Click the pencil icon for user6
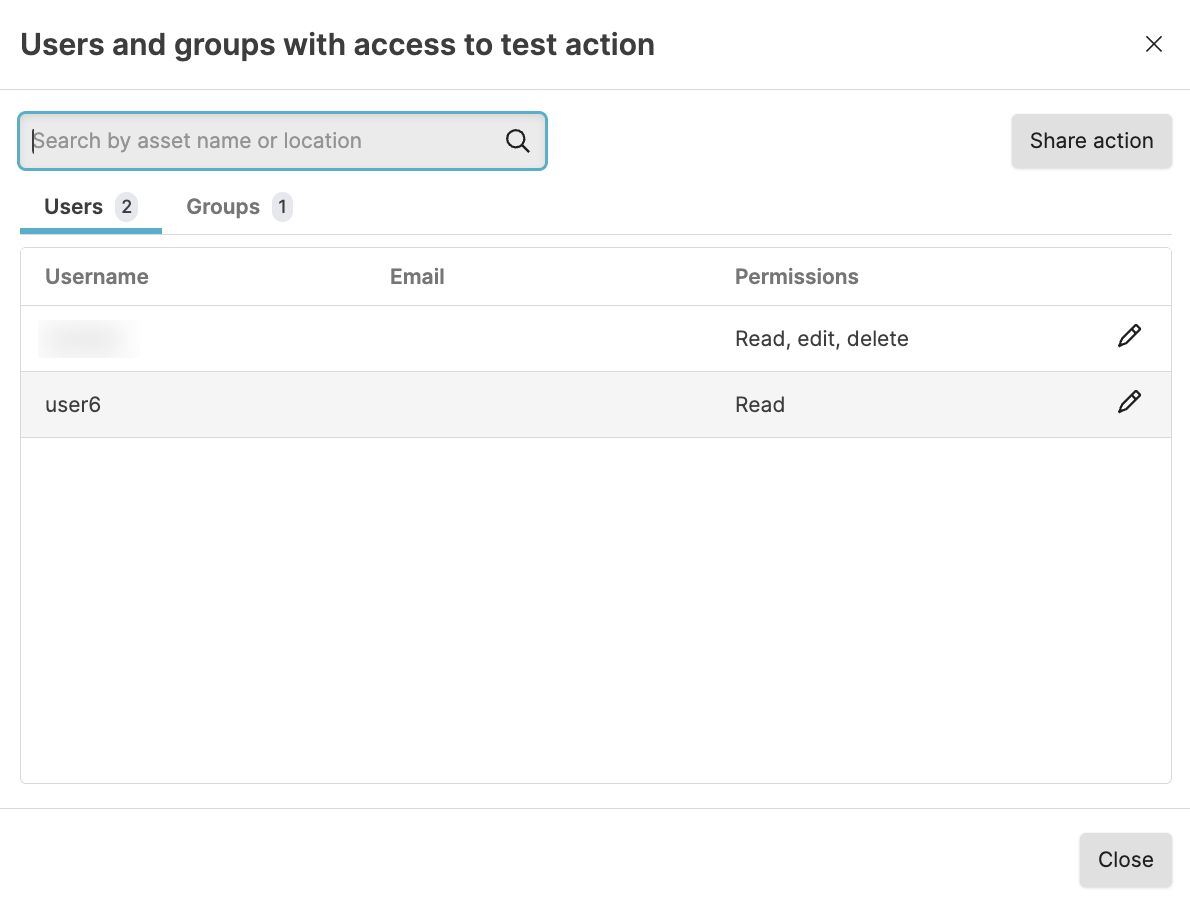 [1129, 403]
